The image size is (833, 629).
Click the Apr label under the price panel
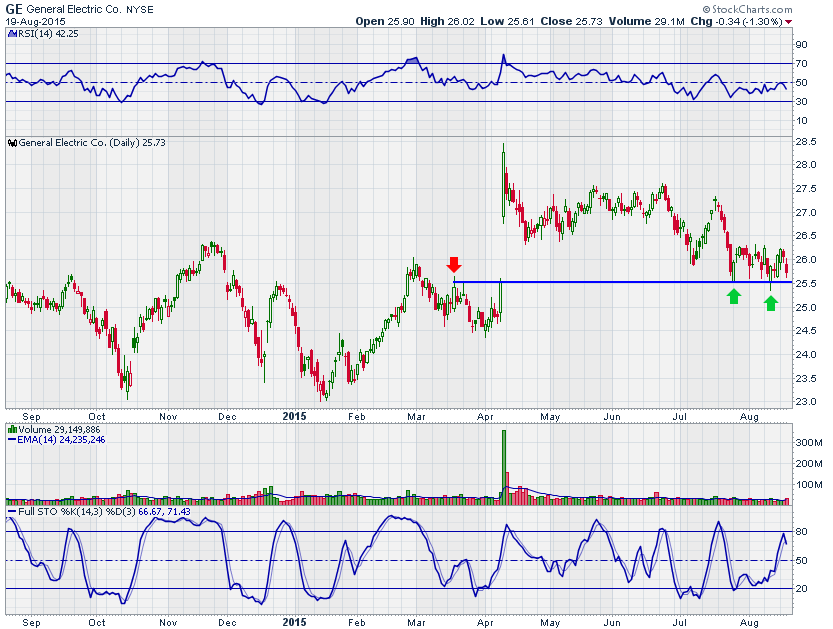(x=485, y=416)
